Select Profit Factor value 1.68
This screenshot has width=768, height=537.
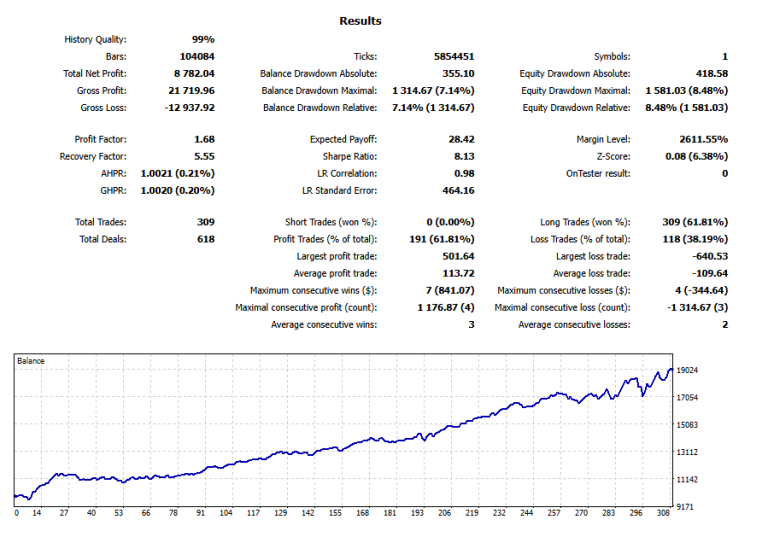pyautogui.click(x=204, y=140)
